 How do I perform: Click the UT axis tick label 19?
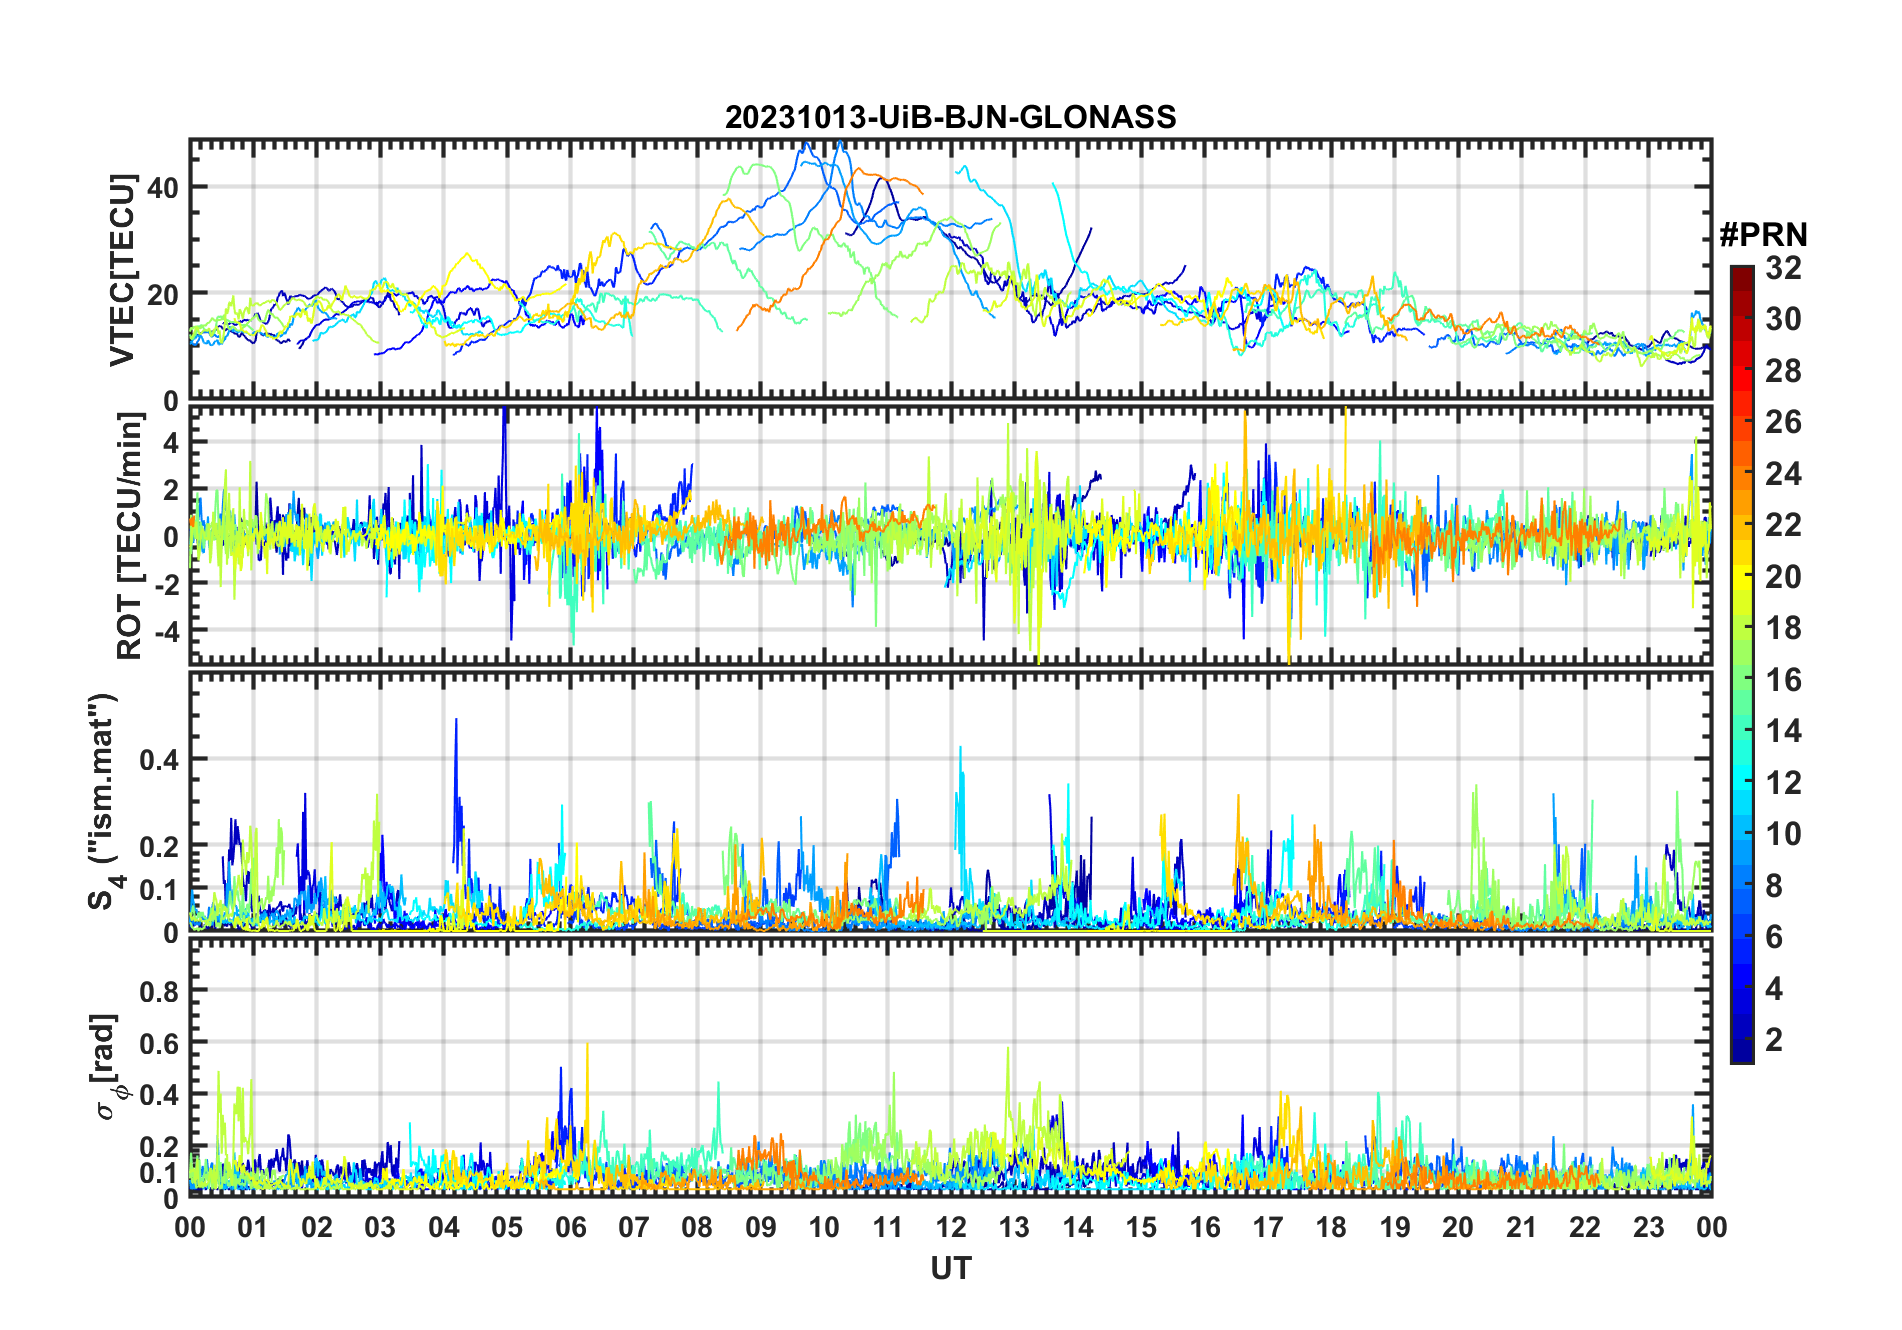(x=1395, y=1227)
